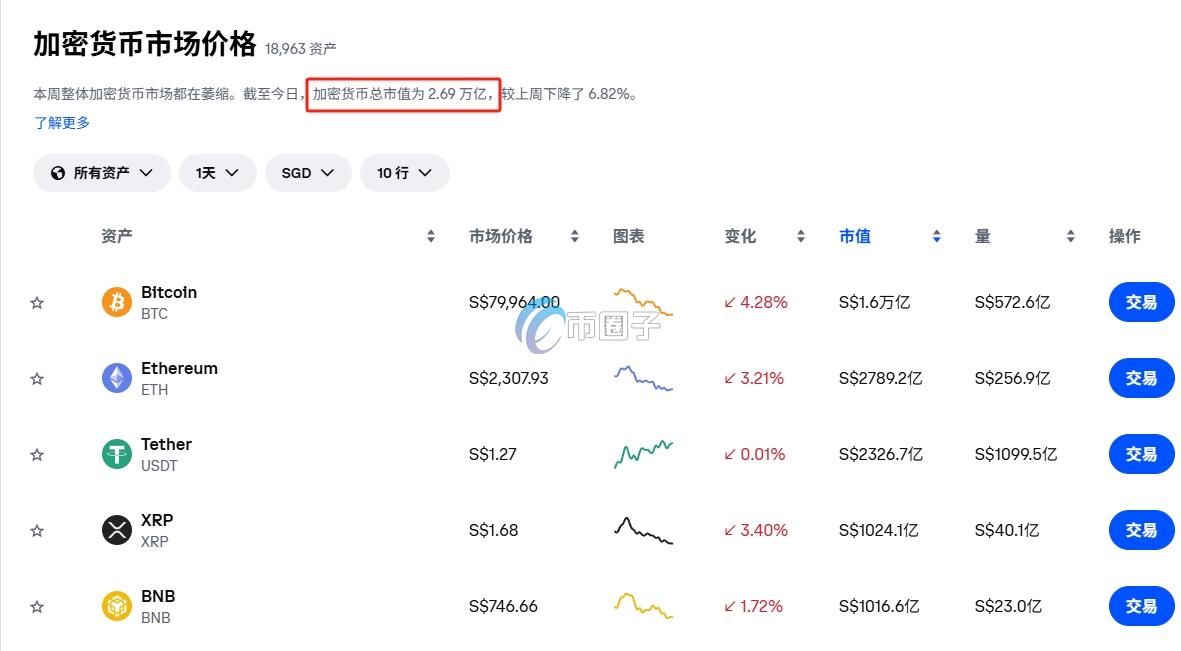Click Bitcoin price S$79,964.00

pos(514,302)
